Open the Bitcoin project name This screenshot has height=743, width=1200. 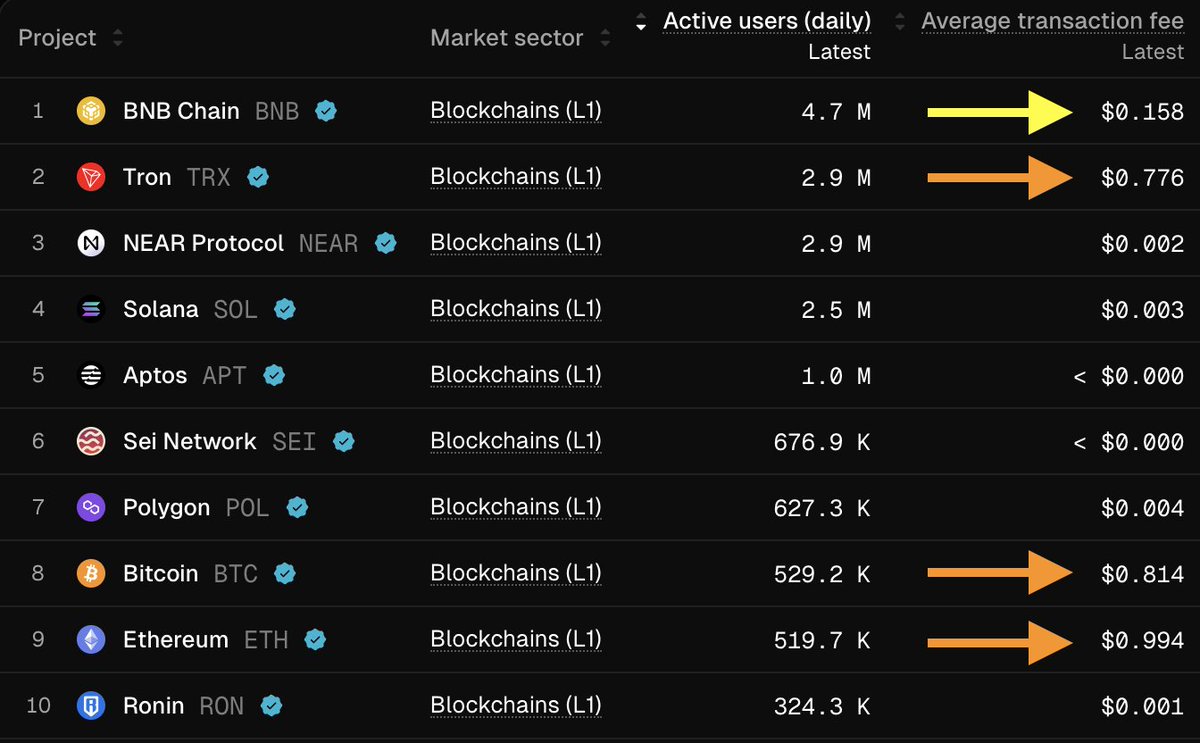[x=160, y=573]
